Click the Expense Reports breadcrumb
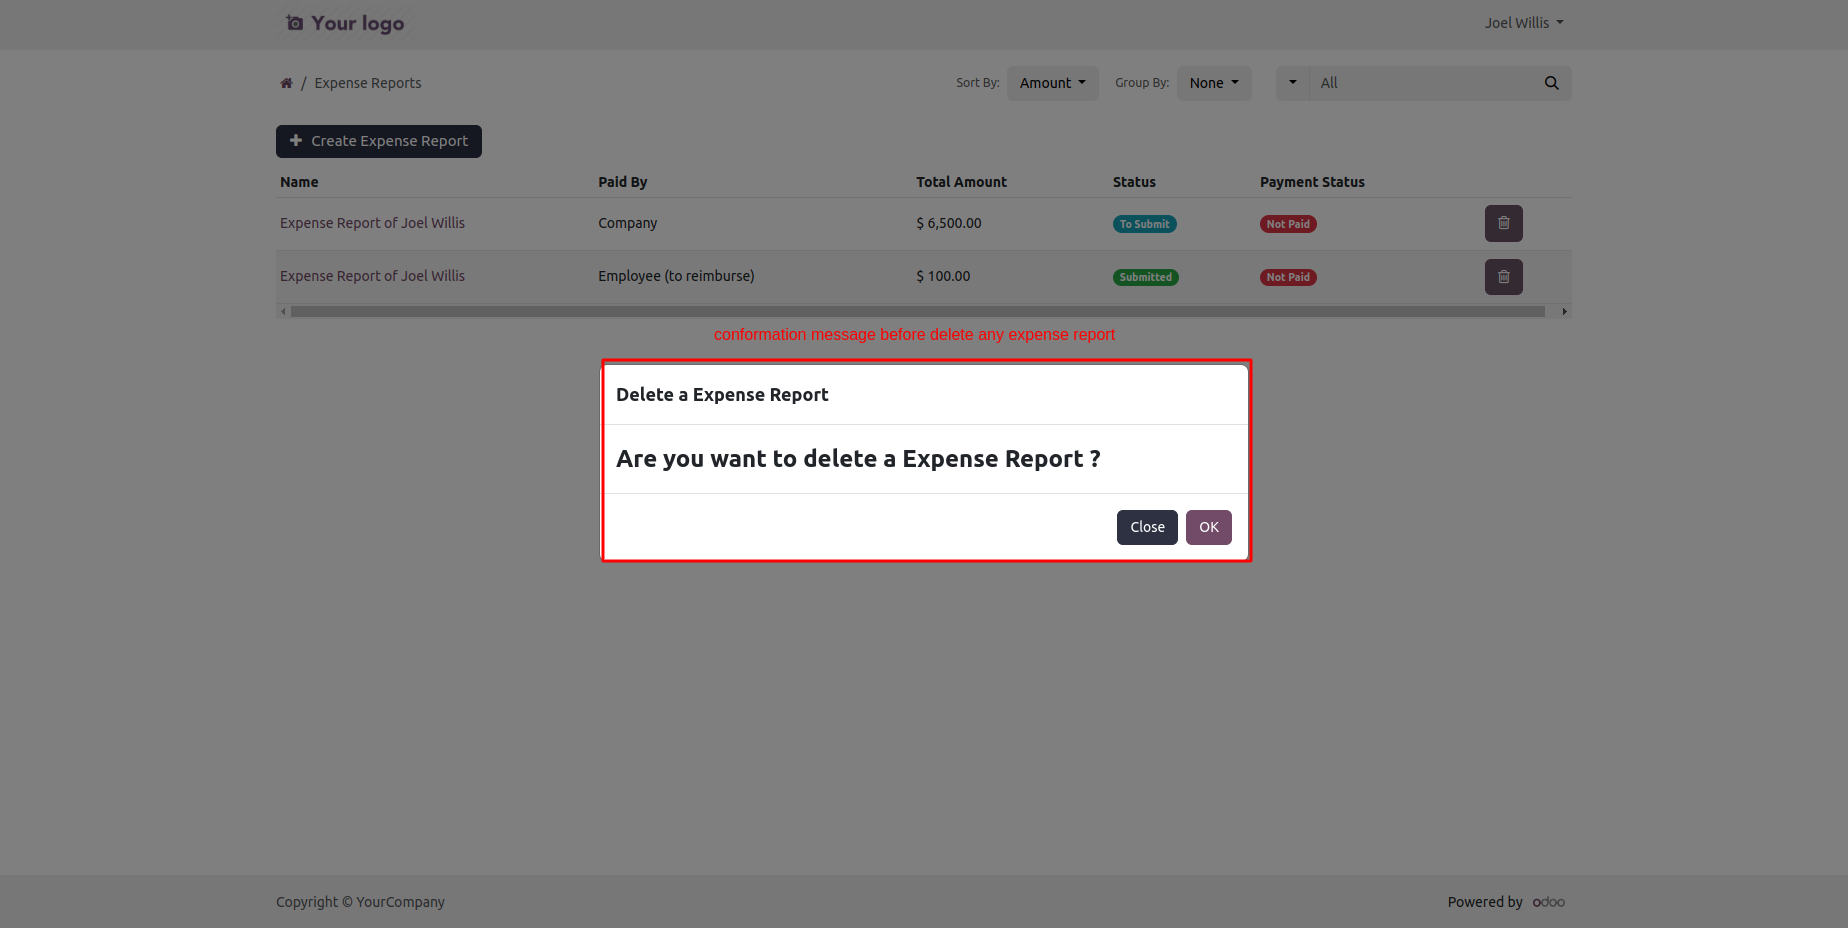The height and width of the screenshot is (928, 1848). 367,83
